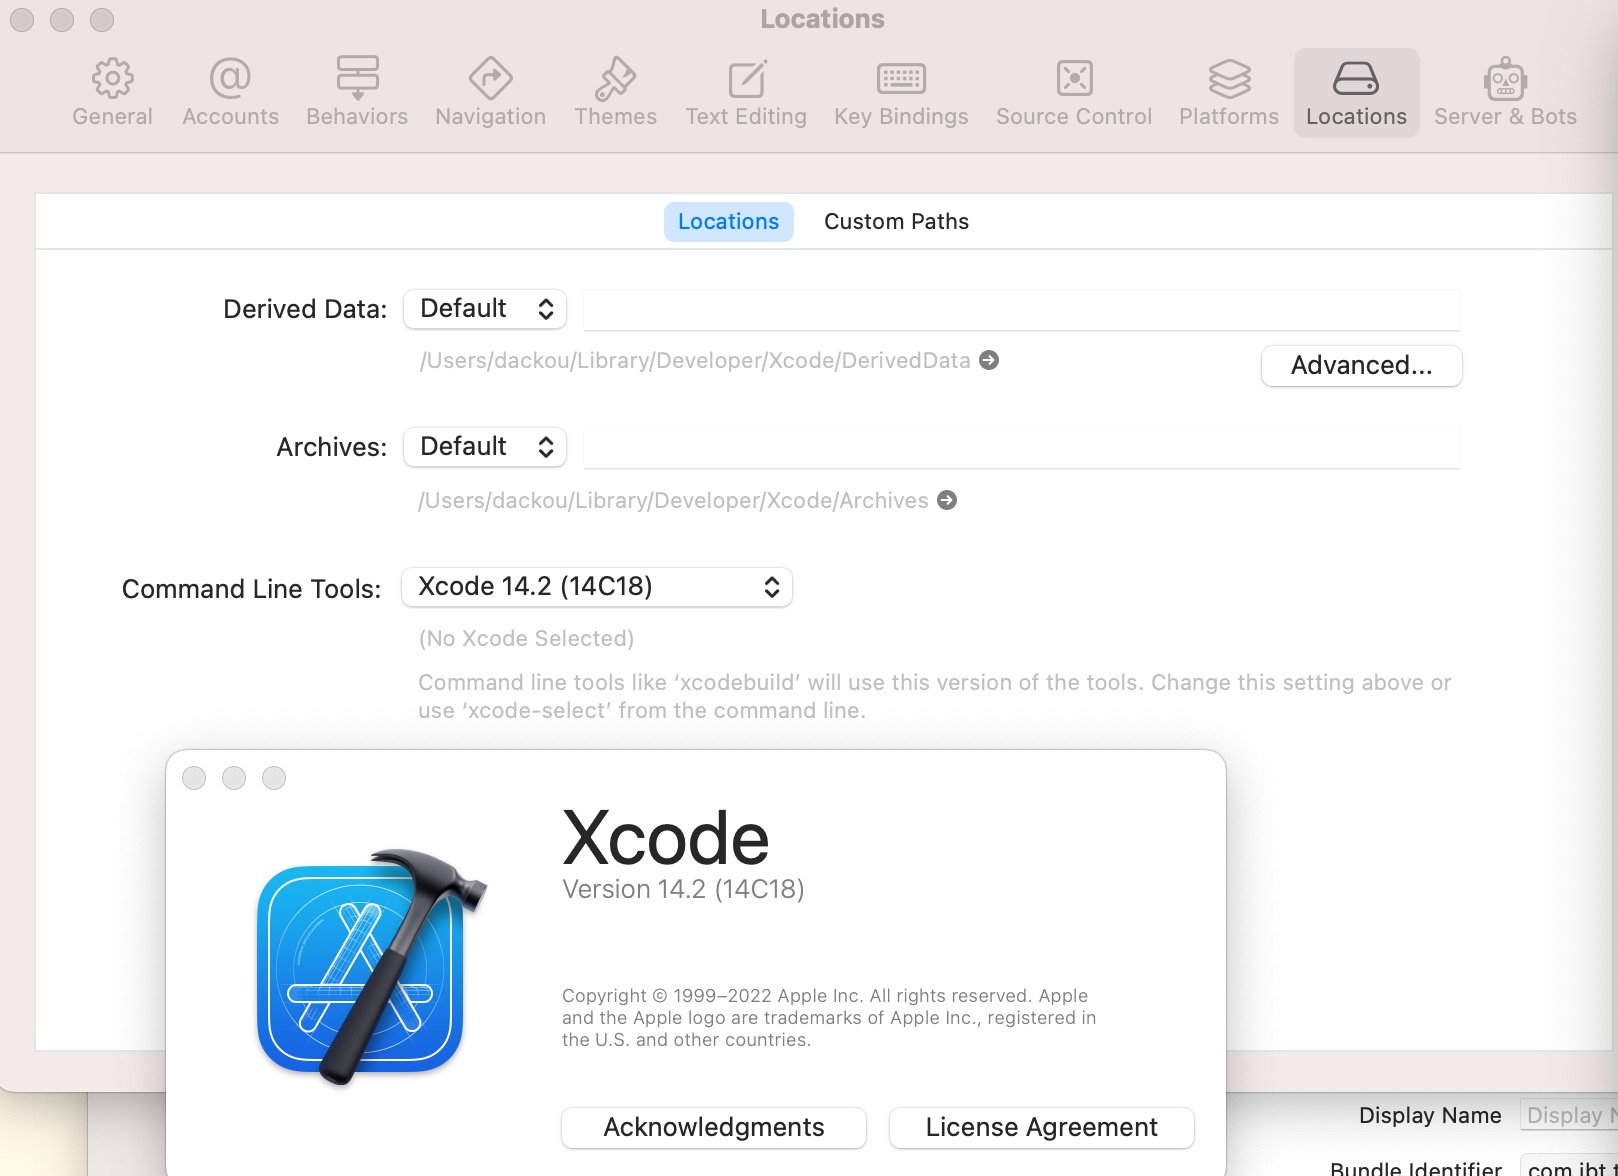Click the '(No Xcode Selected)' text

pos(526,638)
